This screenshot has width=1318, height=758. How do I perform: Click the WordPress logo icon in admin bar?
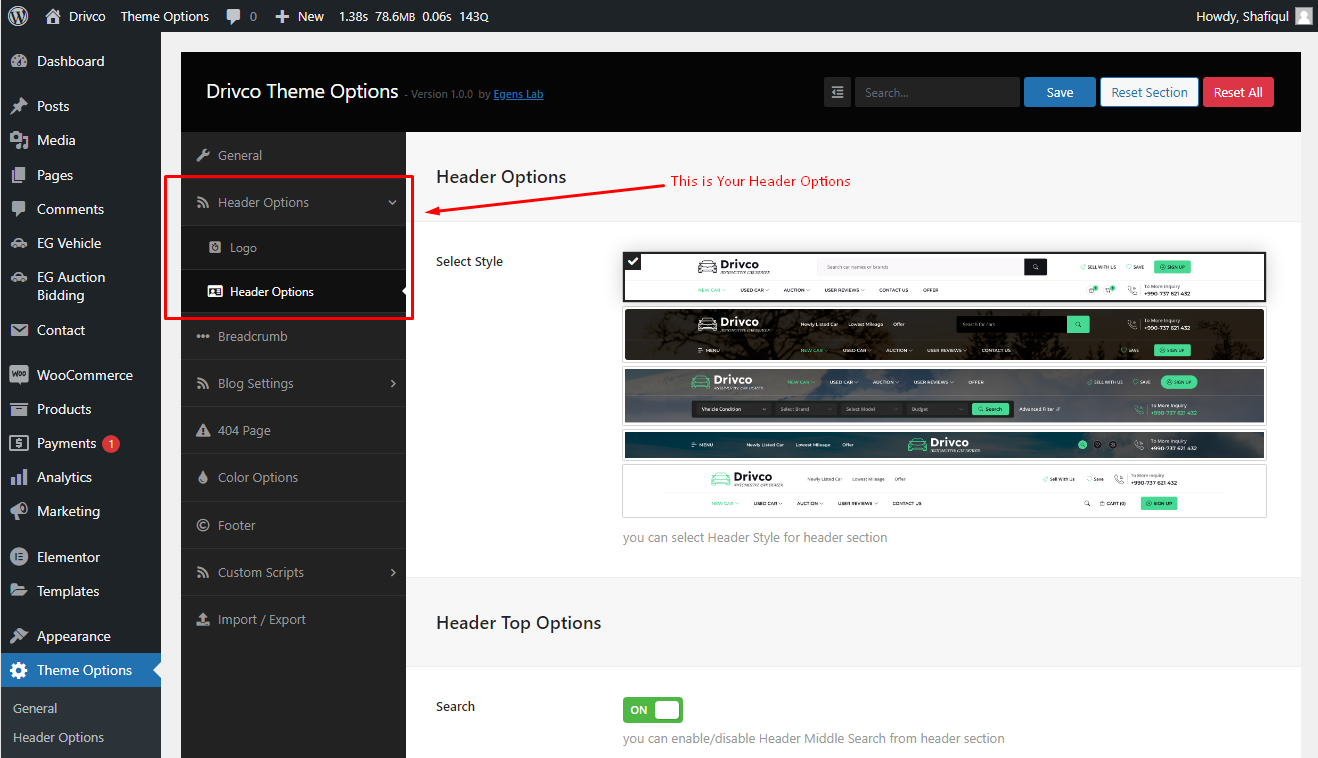pos(20,16)
